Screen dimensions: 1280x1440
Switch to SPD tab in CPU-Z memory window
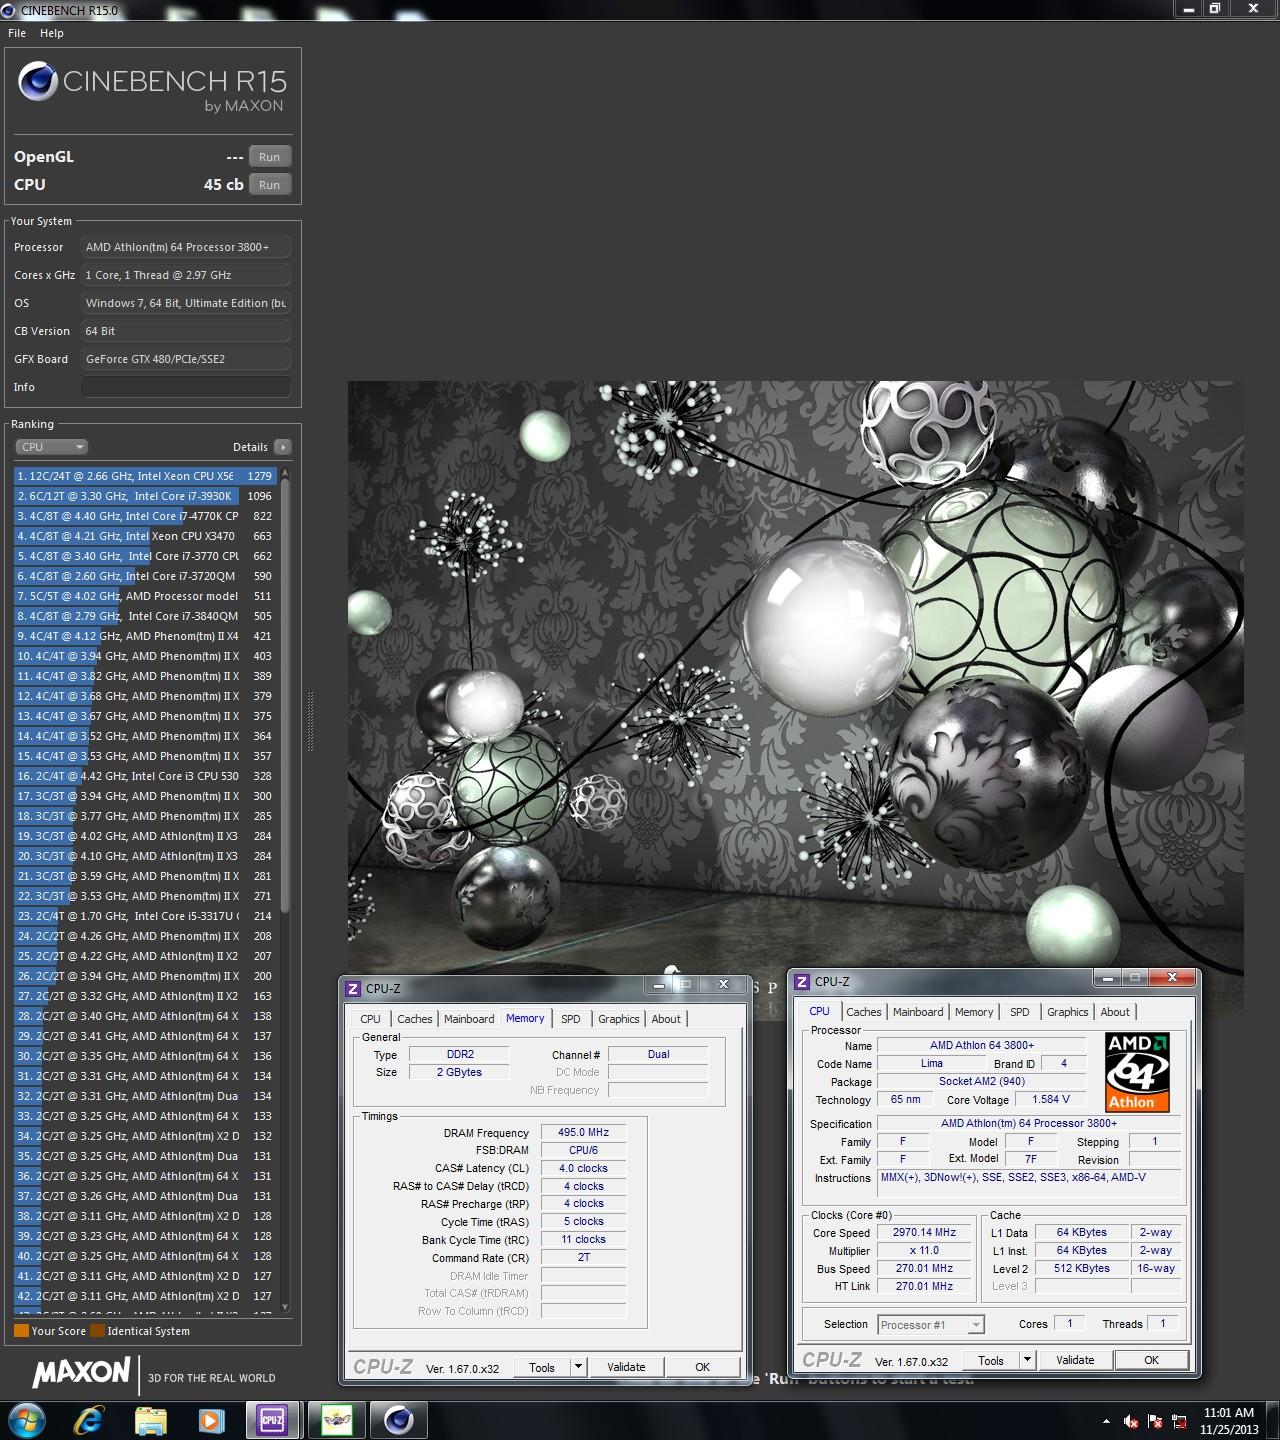pos(571,1019)
